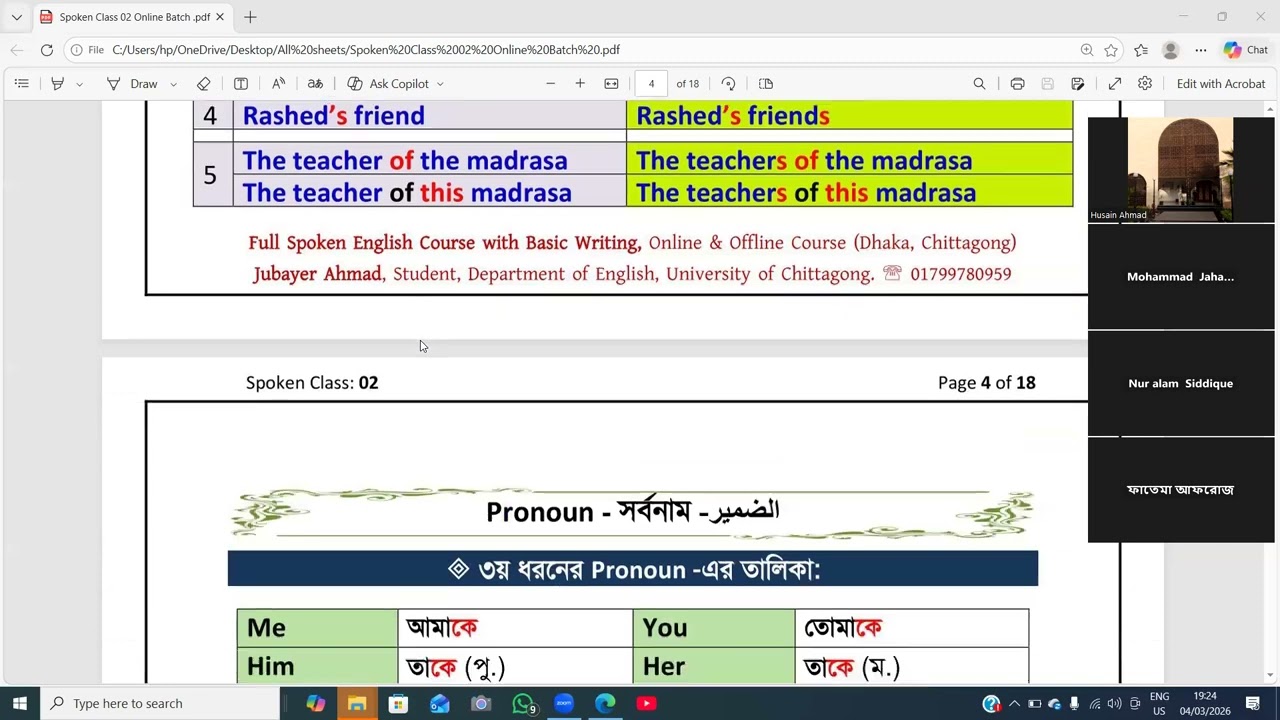Open Find search in PDF
The image size is (1280, 720).
979,84
